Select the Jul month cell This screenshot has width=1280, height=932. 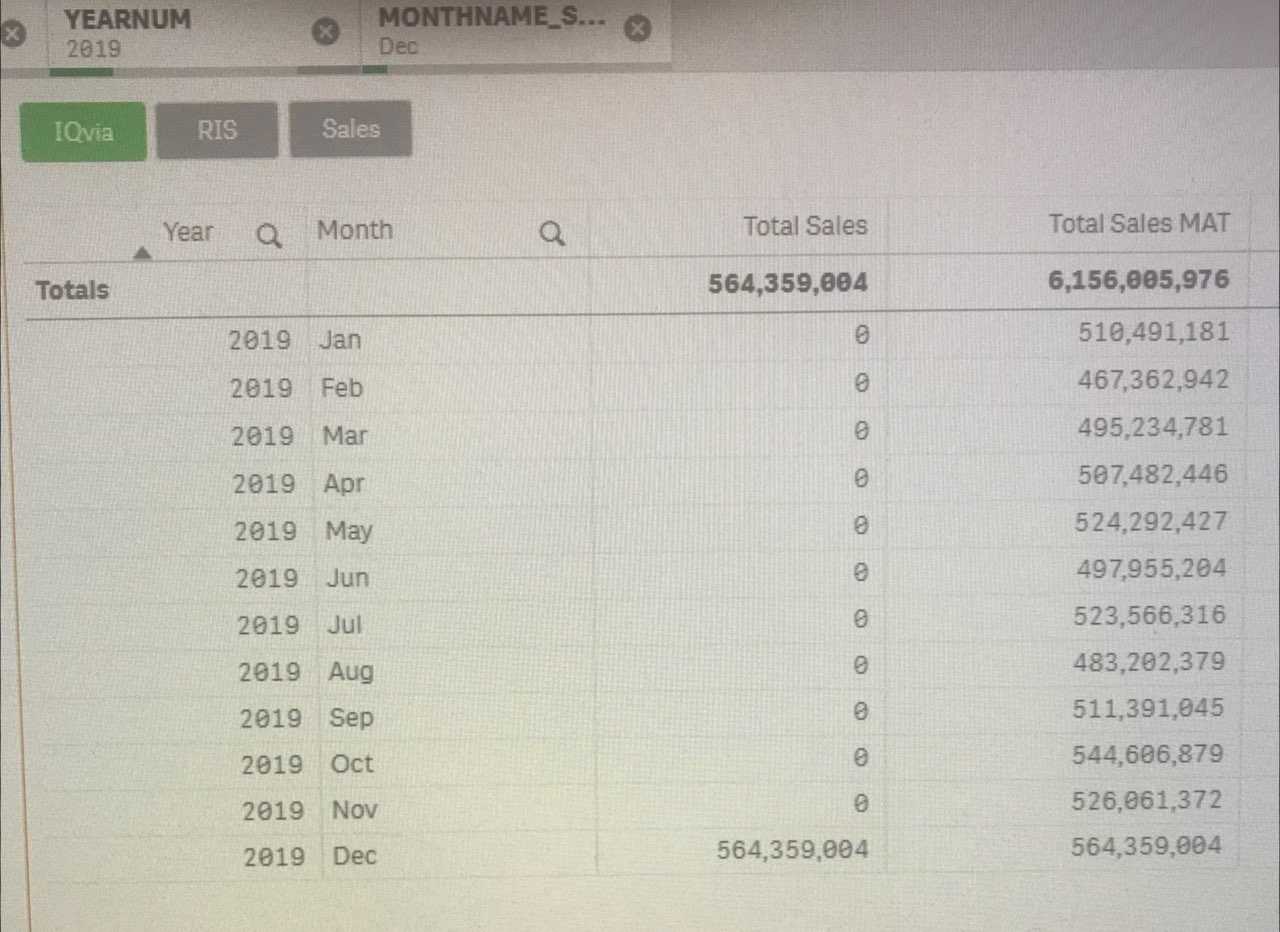[x=345, y=625]
